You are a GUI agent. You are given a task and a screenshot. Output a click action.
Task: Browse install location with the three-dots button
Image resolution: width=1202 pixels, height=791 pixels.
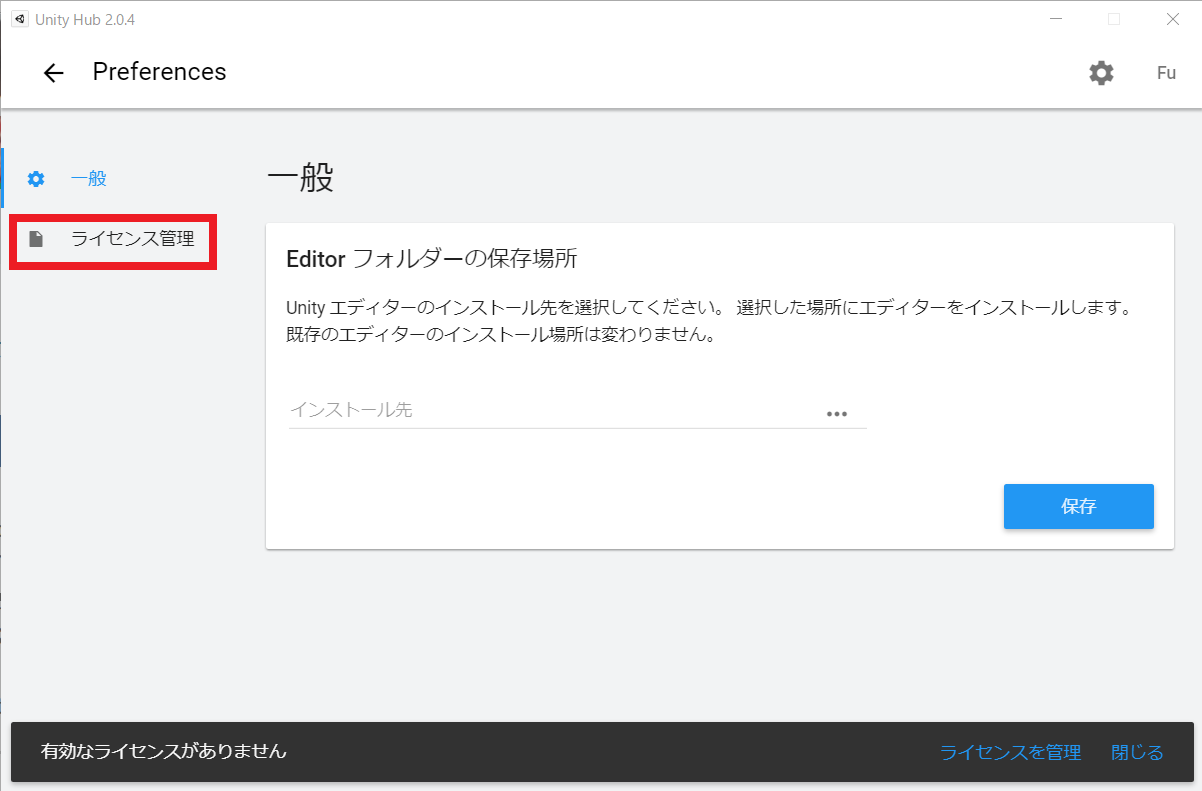(x=837, y=414)
